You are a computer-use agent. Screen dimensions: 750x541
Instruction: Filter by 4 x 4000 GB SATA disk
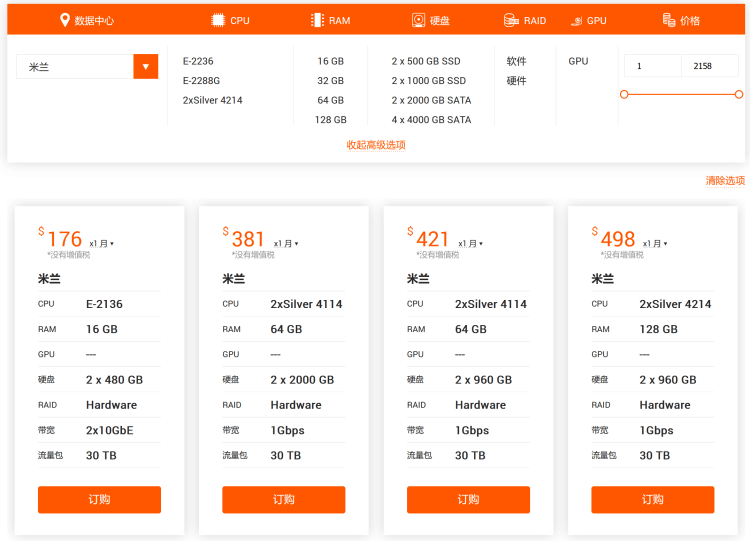pos(431,120)
